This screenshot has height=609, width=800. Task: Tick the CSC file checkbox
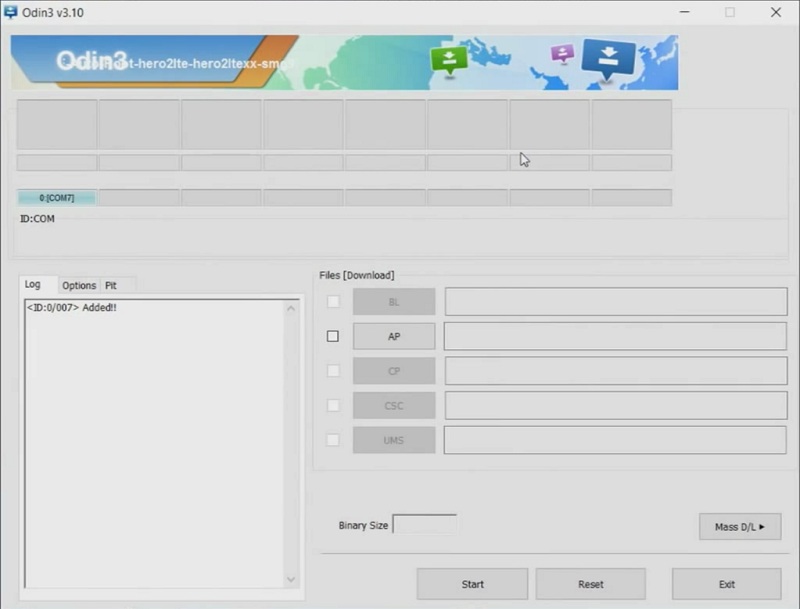(333, 405)
